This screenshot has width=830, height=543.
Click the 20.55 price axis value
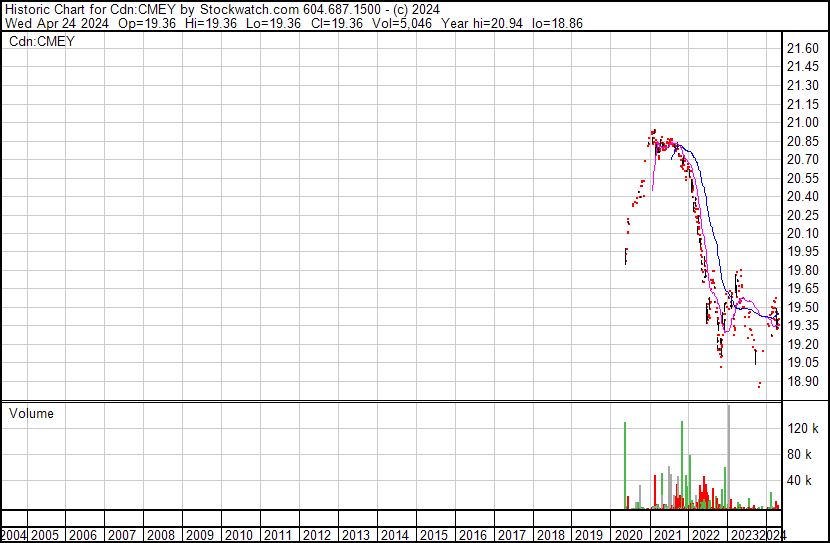coord(803,178)
